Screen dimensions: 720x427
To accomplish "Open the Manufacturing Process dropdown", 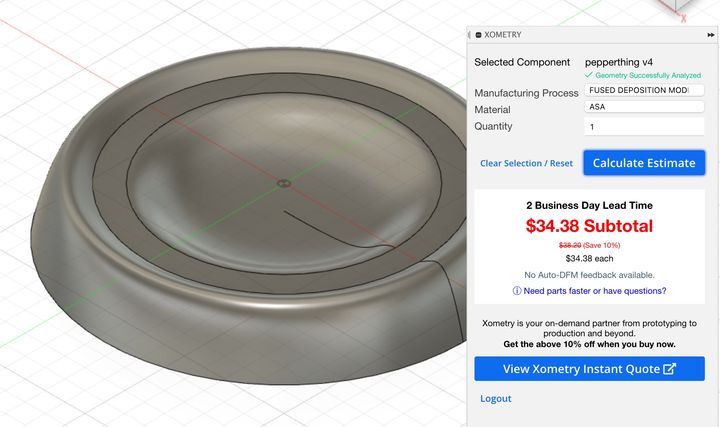I will [x=644, y=90].
